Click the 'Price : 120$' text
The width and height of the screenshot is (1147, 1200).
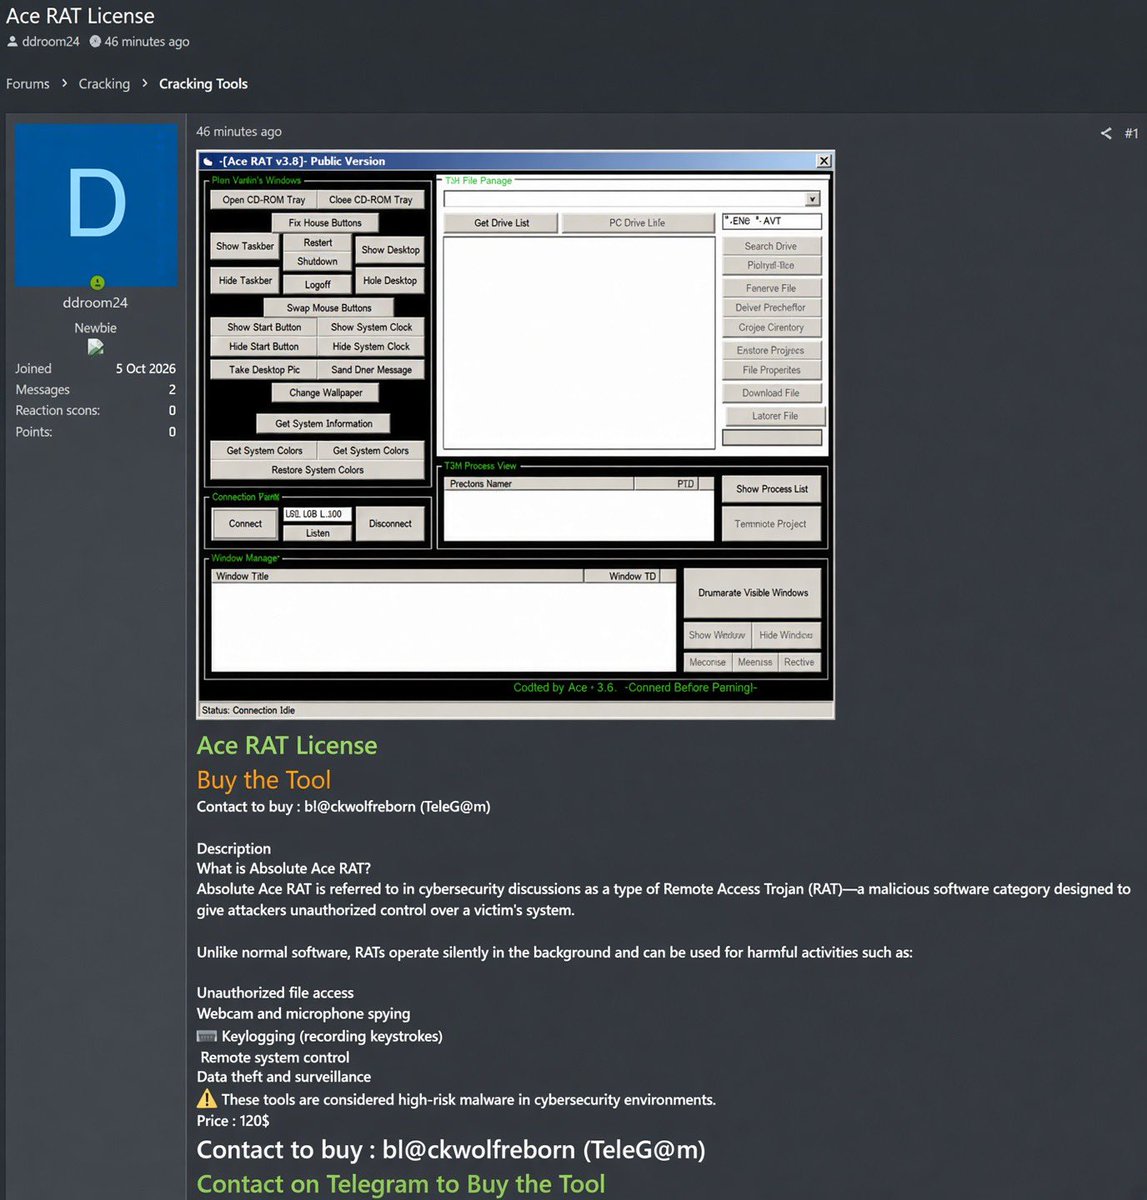[233, 1121]
